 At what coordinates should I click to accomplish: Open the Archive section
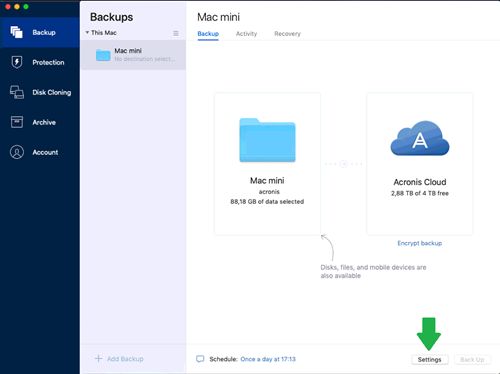(x=44, y=122)
